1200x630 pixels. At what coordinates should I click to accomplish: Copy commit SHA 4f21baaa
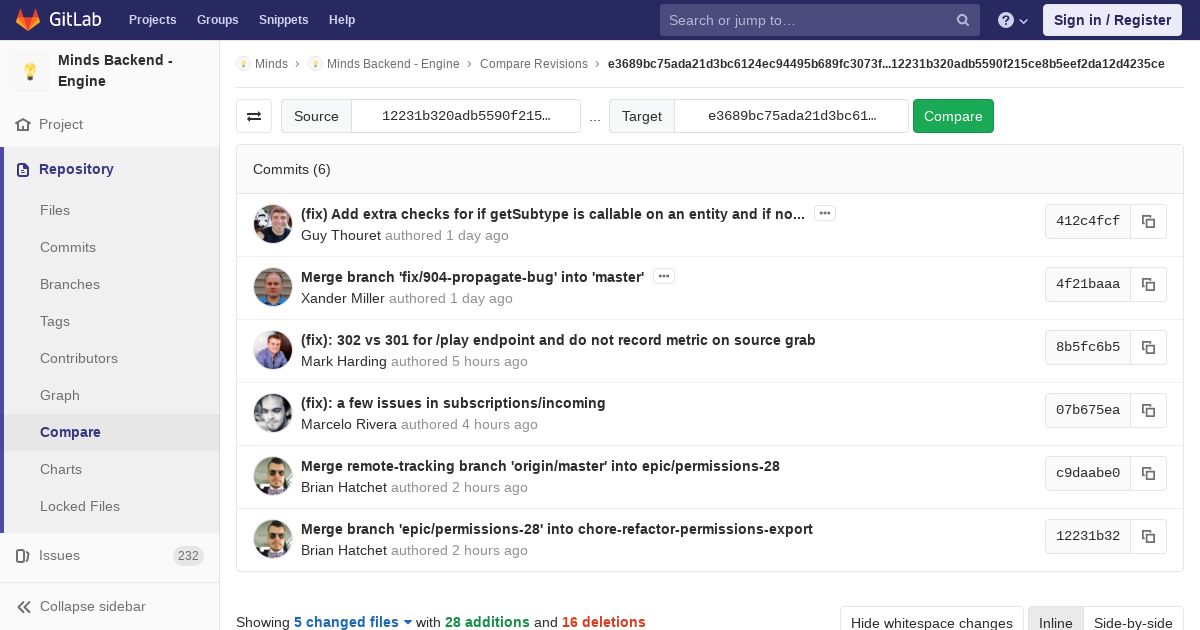(1148, 285)
